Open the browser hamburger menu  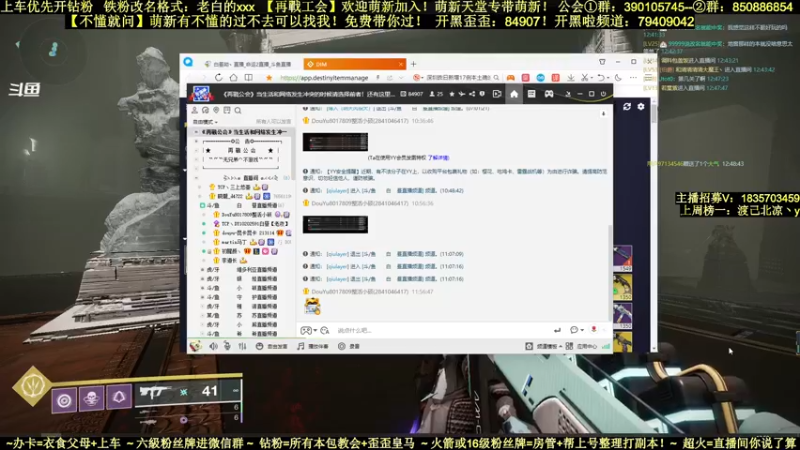(x=648, y=78)
